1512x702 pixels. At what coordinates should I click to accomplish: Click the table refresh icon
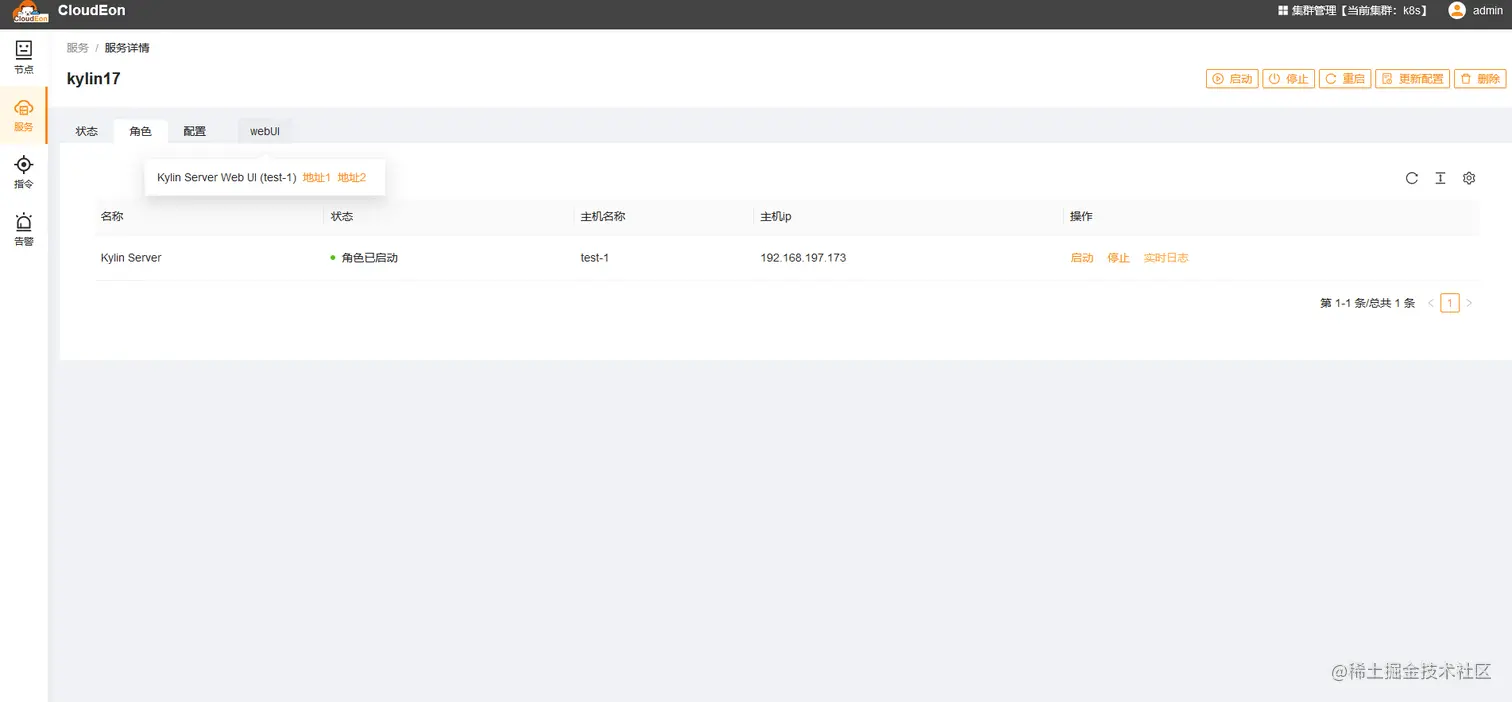[x=1412, y=178]
